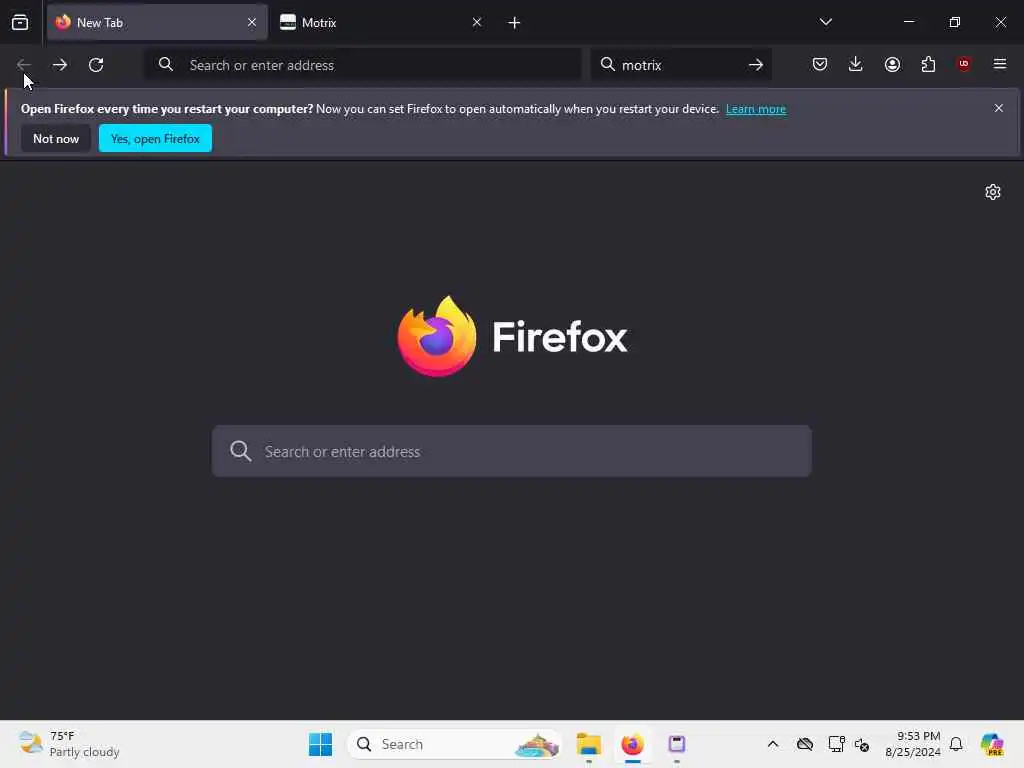Viewport: 1024px width, 768px height.
Task: Focus the search box containing motrix
Action: coord(680,65)
